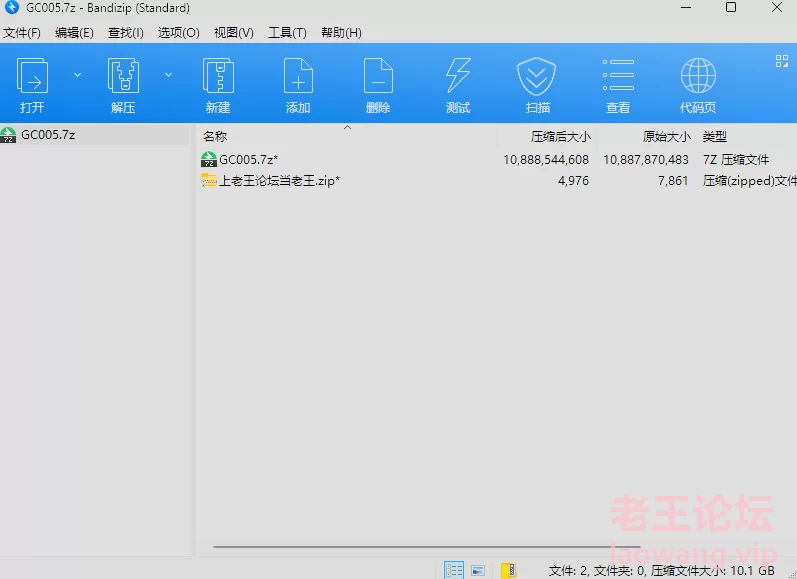Click compressed size 4,976 cell
This screenshot has width=797, height=579.
(x=573, y=180)
